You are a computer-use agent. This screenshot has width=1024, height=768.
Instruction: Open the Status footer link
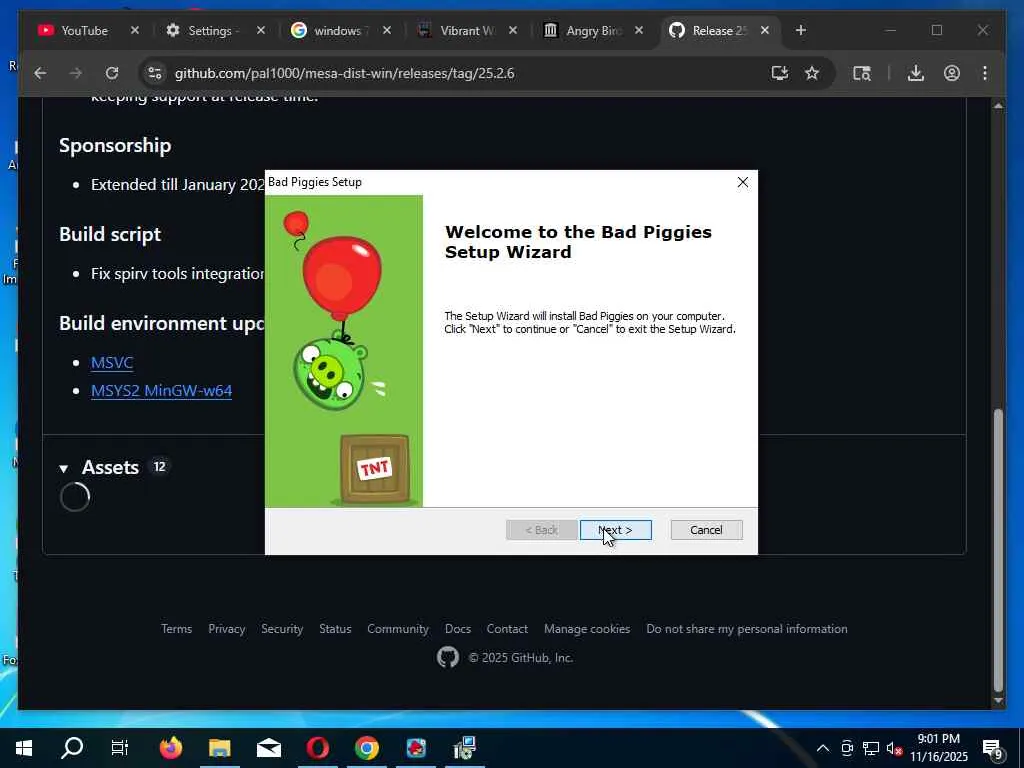[335, 629]
